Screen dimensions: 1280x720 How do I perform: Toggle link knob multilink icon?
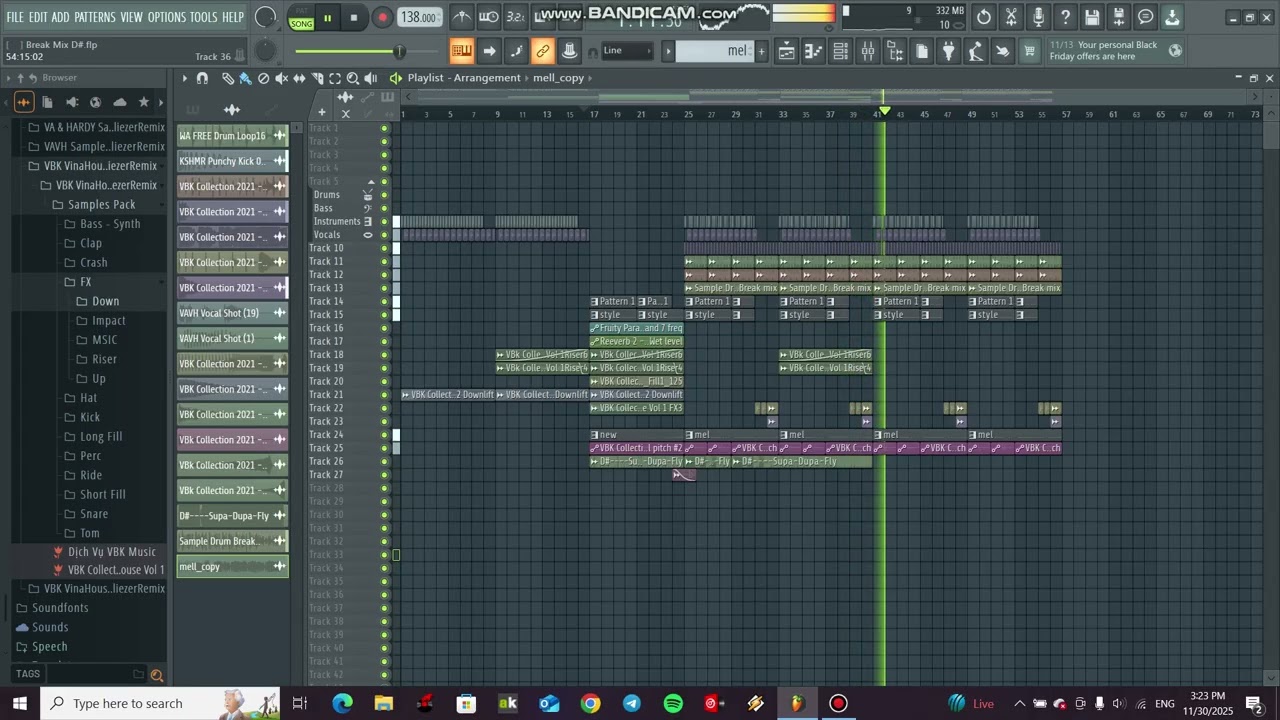543,51
